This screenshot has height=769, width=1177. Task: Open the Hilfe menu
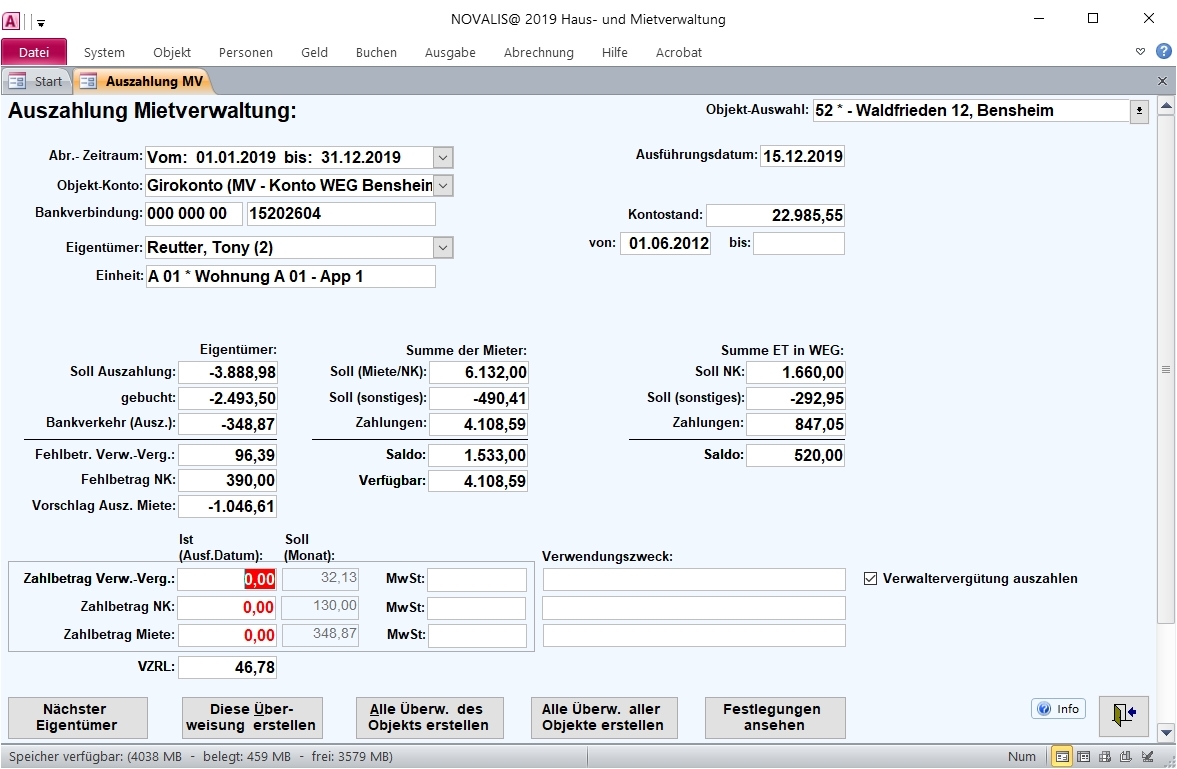[x=615, y=52]
